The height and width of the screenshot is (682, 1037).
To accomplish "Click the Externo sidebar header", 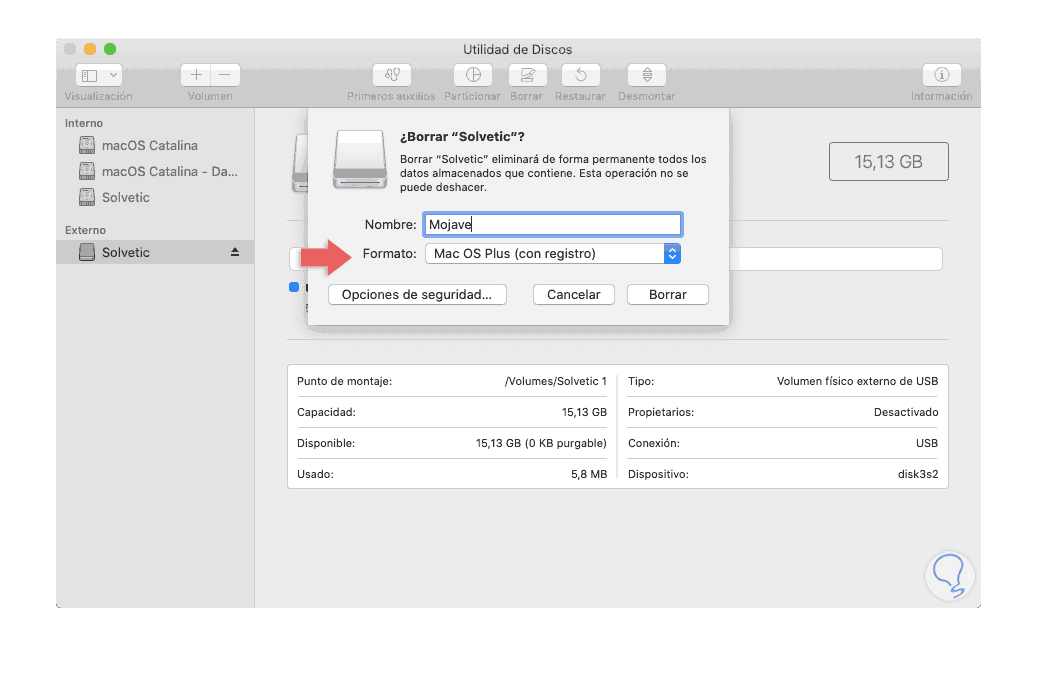I will point(85,230).
